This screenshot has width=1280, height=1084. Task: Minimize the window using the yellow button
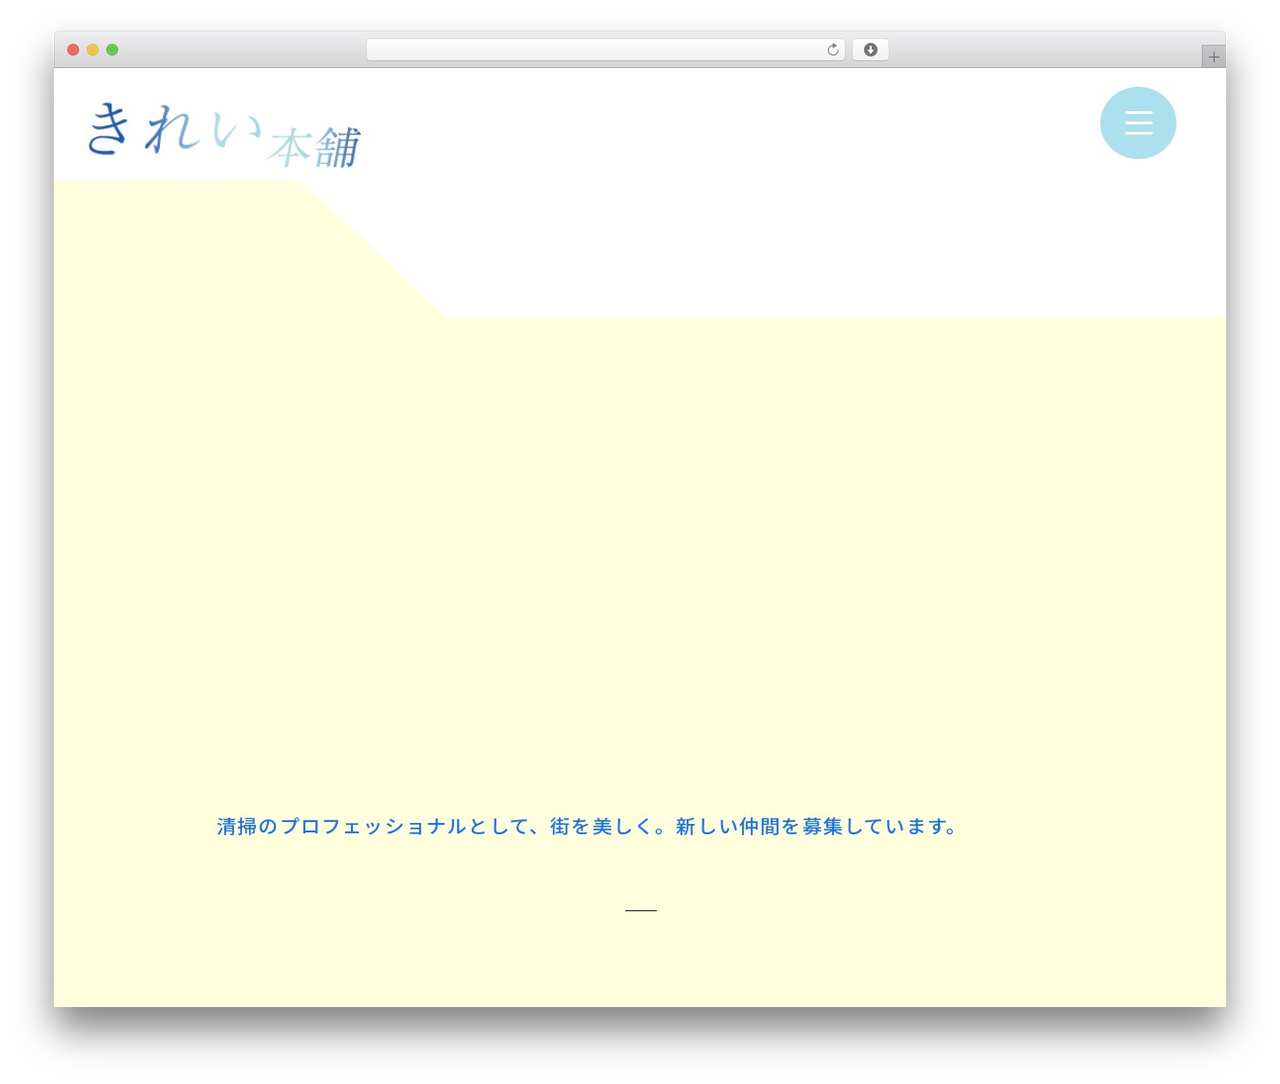[x=93, y=50]
